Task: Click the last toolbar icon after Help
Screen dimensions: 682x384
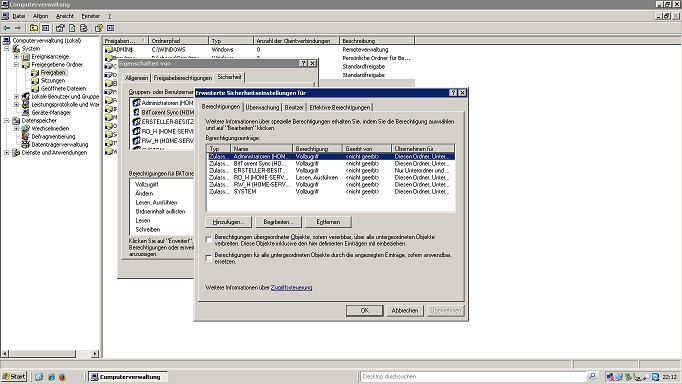Action: (x=110, y=28)
